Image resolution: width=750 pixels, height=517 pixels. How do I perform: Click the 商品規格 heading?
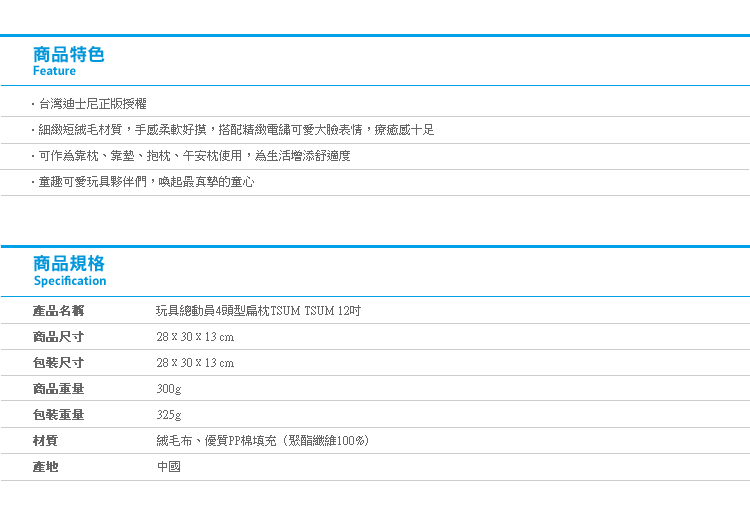tap(68, 264)
